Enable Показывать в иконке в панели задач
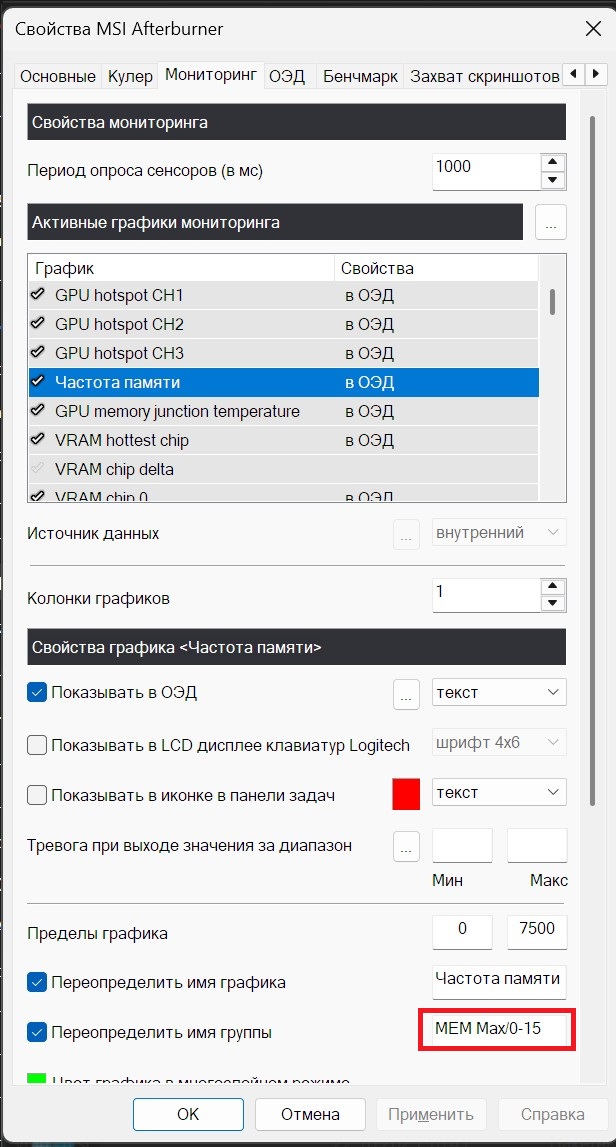616x1147 pixels. tap(37, 795)
